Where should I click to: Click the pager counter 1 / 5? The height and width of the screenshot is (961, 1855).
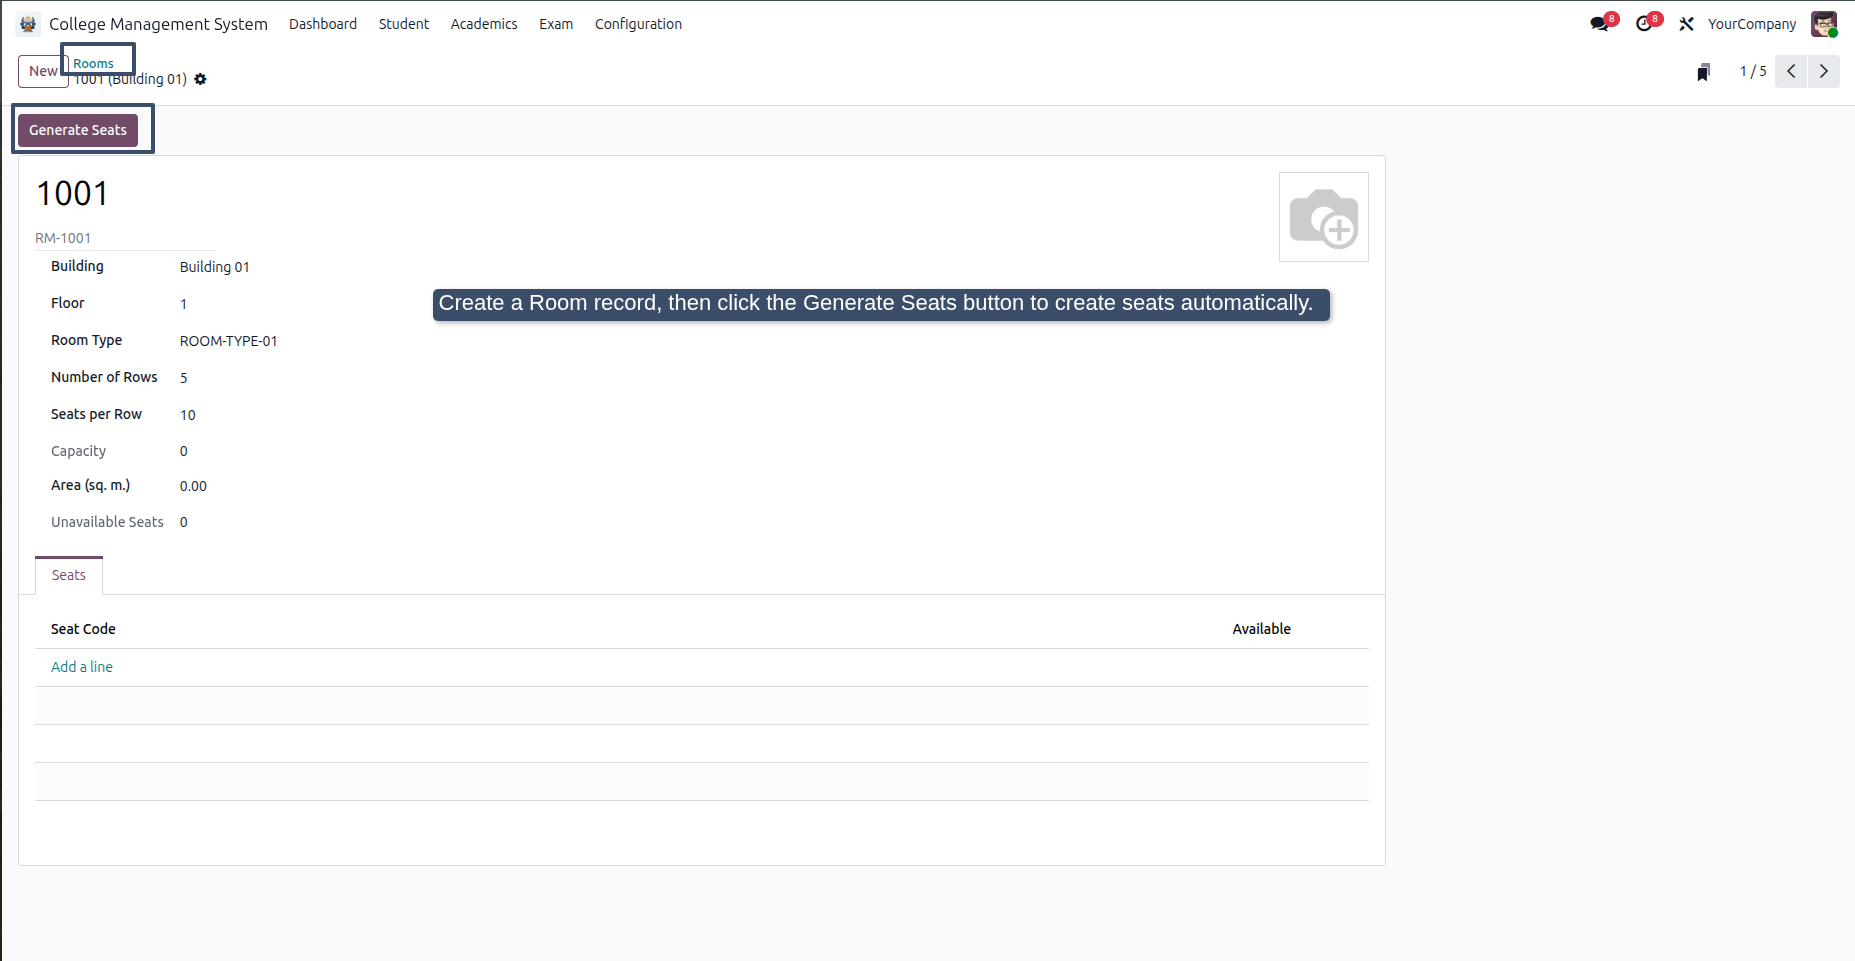tap(1753, 71)
